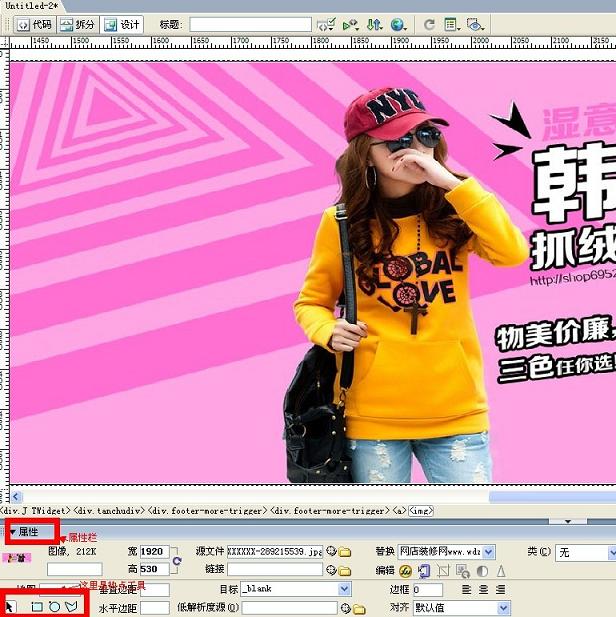The width and height of the screenshot is (616, 617).
Task: Click the point-to-file icon next to 链接
Action: tap(331, 570)
